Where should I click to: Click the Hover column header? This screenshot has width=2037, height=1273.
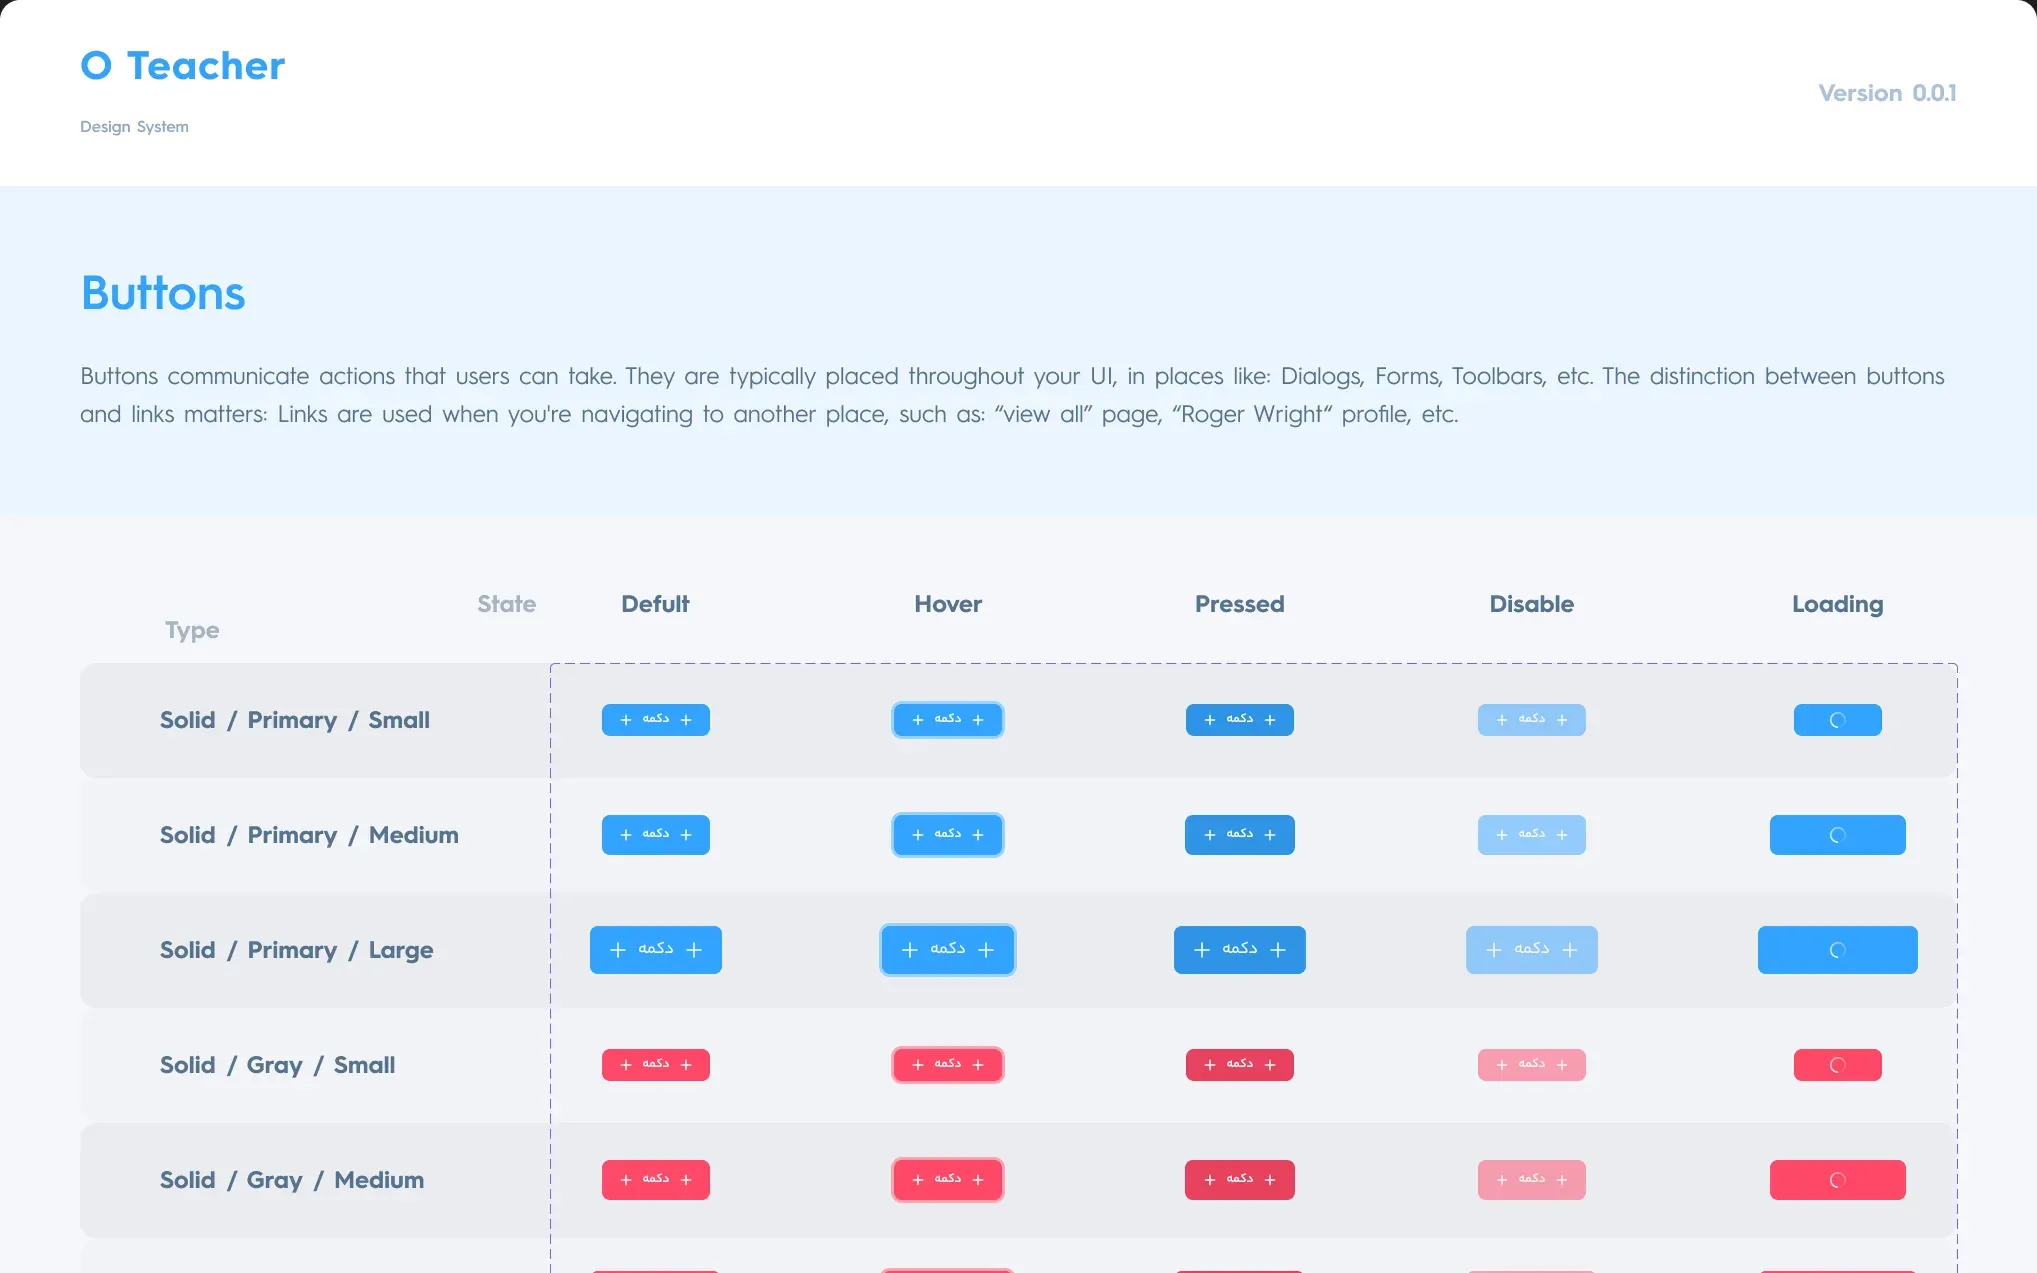pyautogui.click(x=948, y=604)
